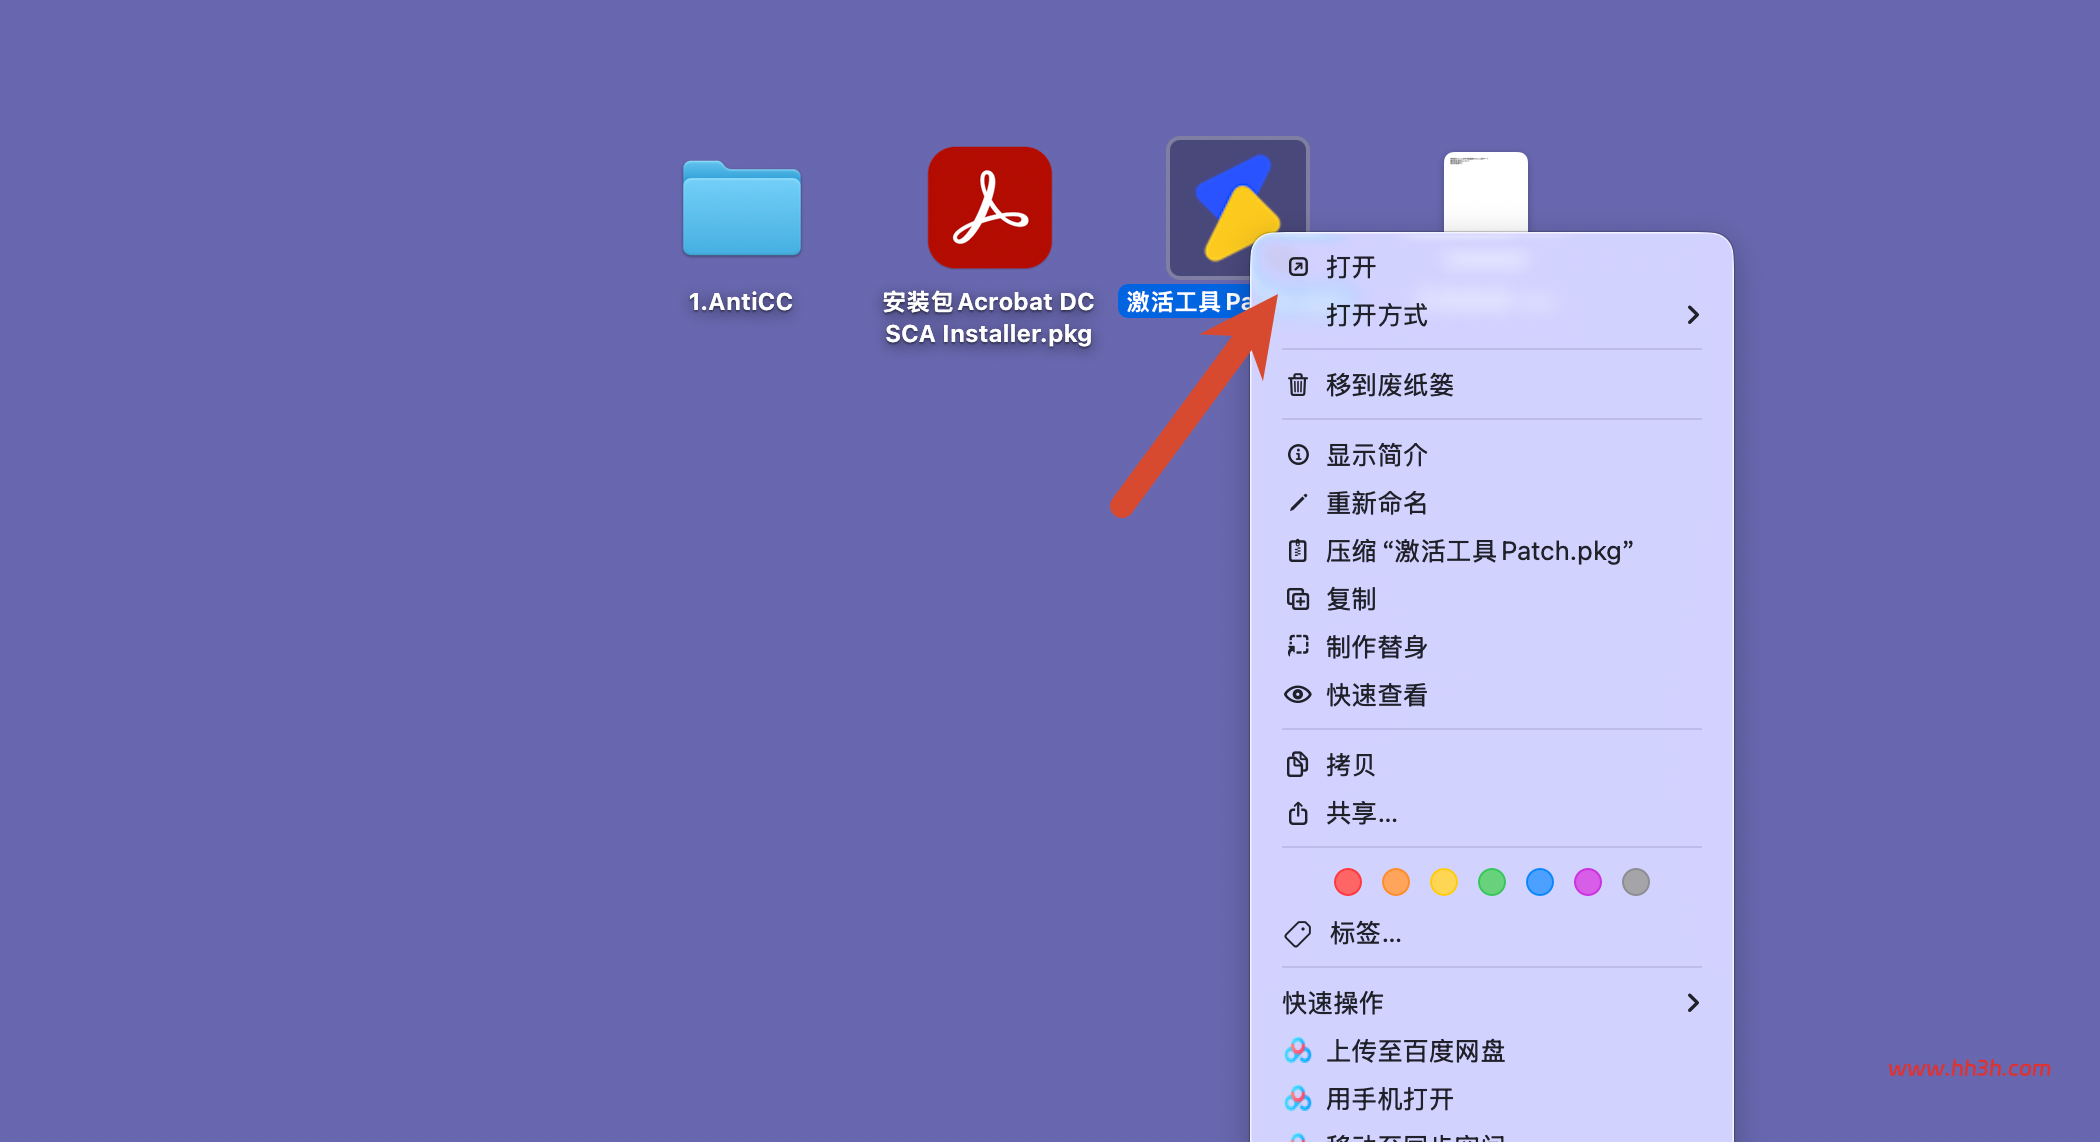The width and height of the screenshot is (2100, 1142).
Task: Select the white document file icon
Action: 1486,192
